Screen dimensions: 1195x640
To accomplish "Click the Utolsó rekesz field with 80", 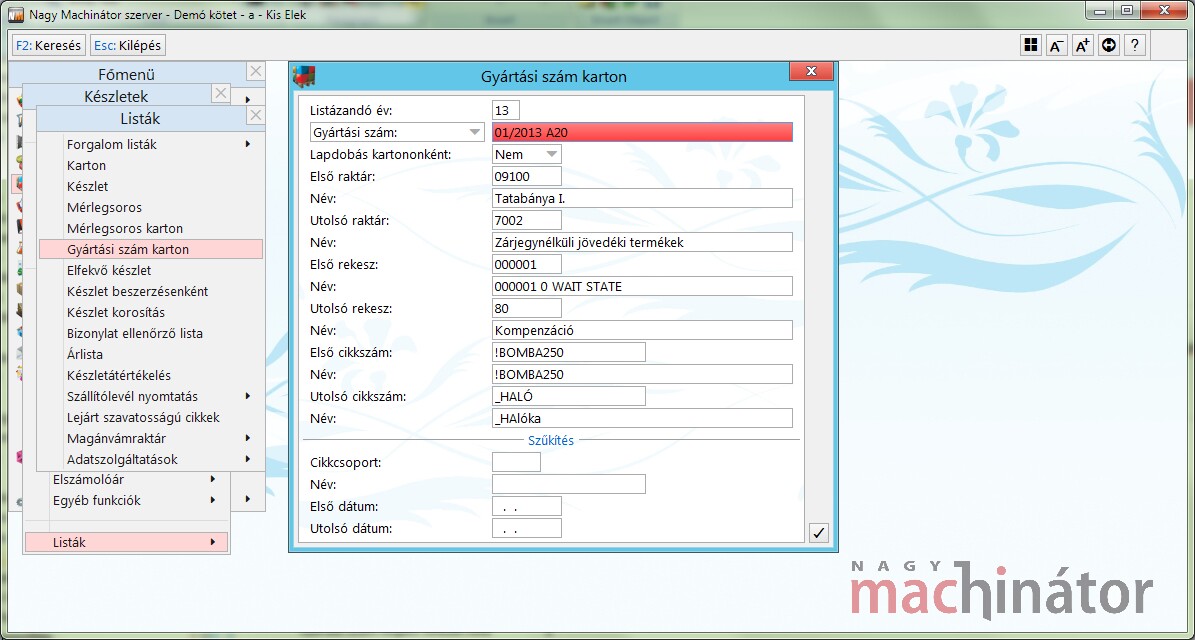I will (x=527, y=309).
